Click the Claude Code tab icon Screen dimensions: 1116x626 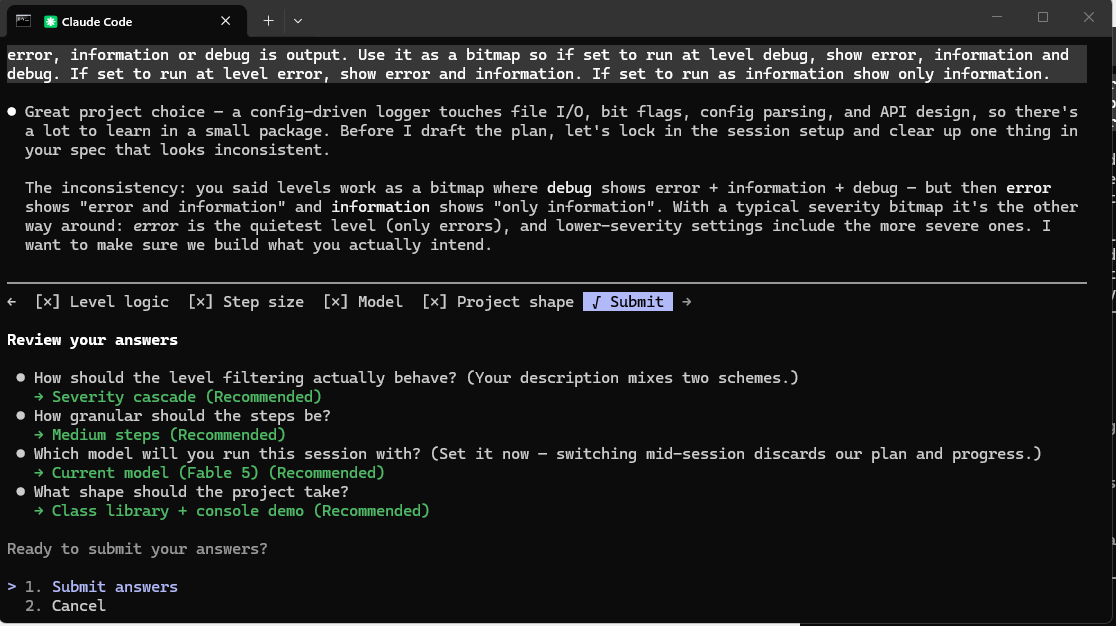51,21
